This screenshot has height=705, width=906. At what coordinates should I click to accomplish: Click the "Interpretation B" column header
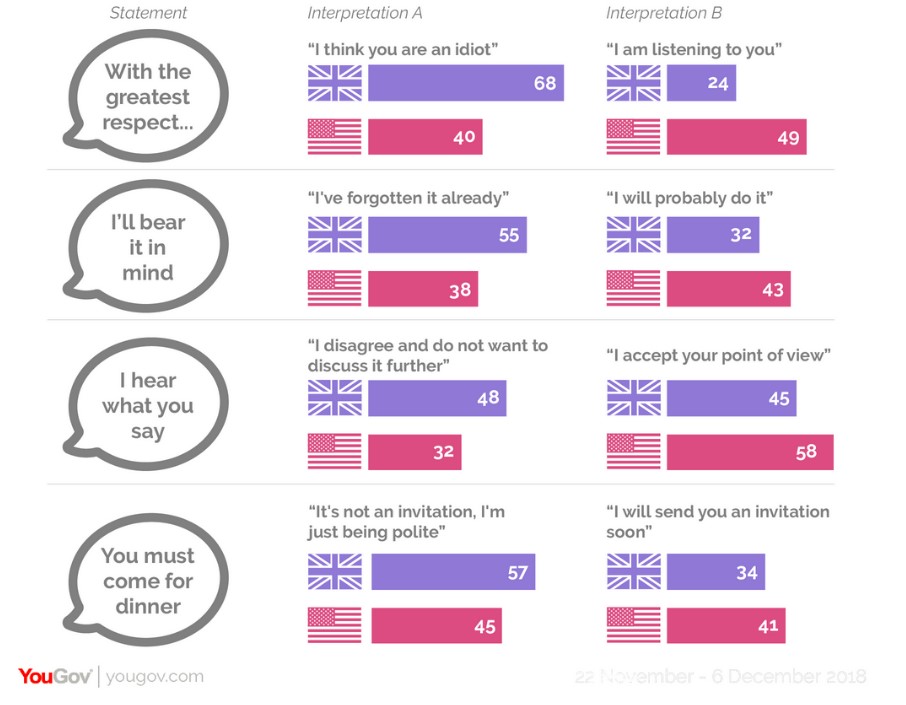point(664,13)
